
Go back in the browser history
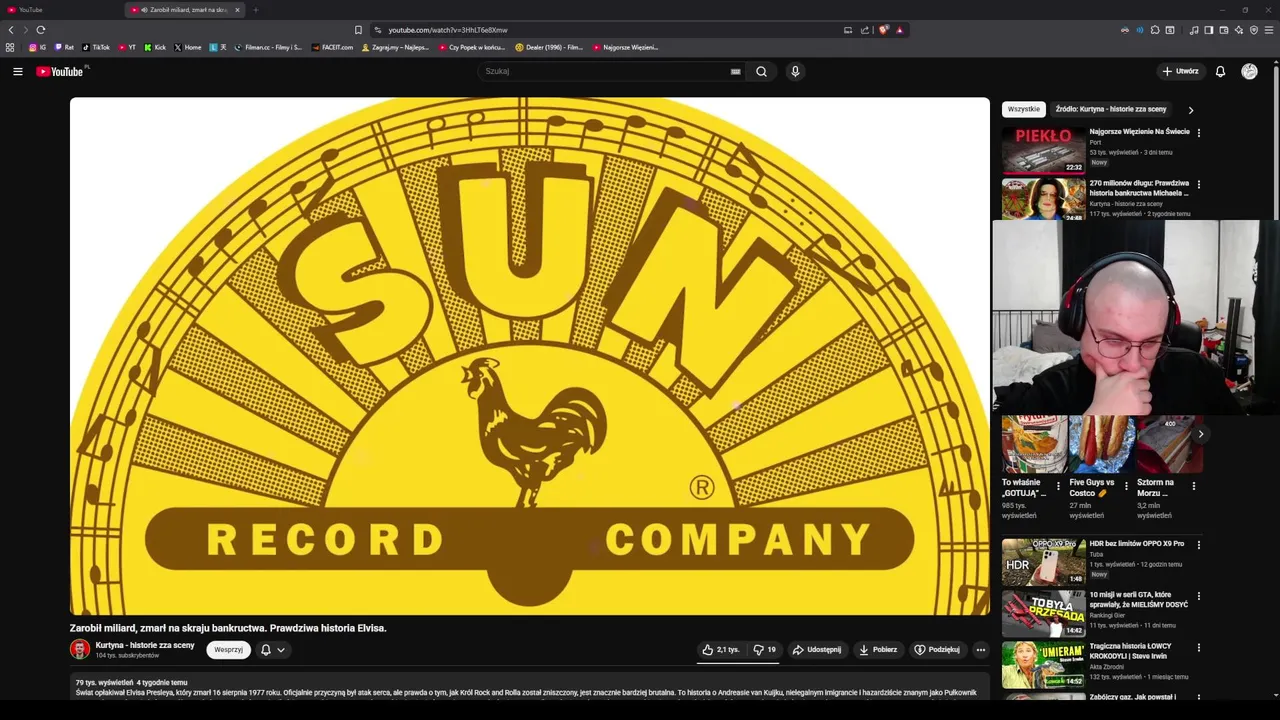coord(11,30)
